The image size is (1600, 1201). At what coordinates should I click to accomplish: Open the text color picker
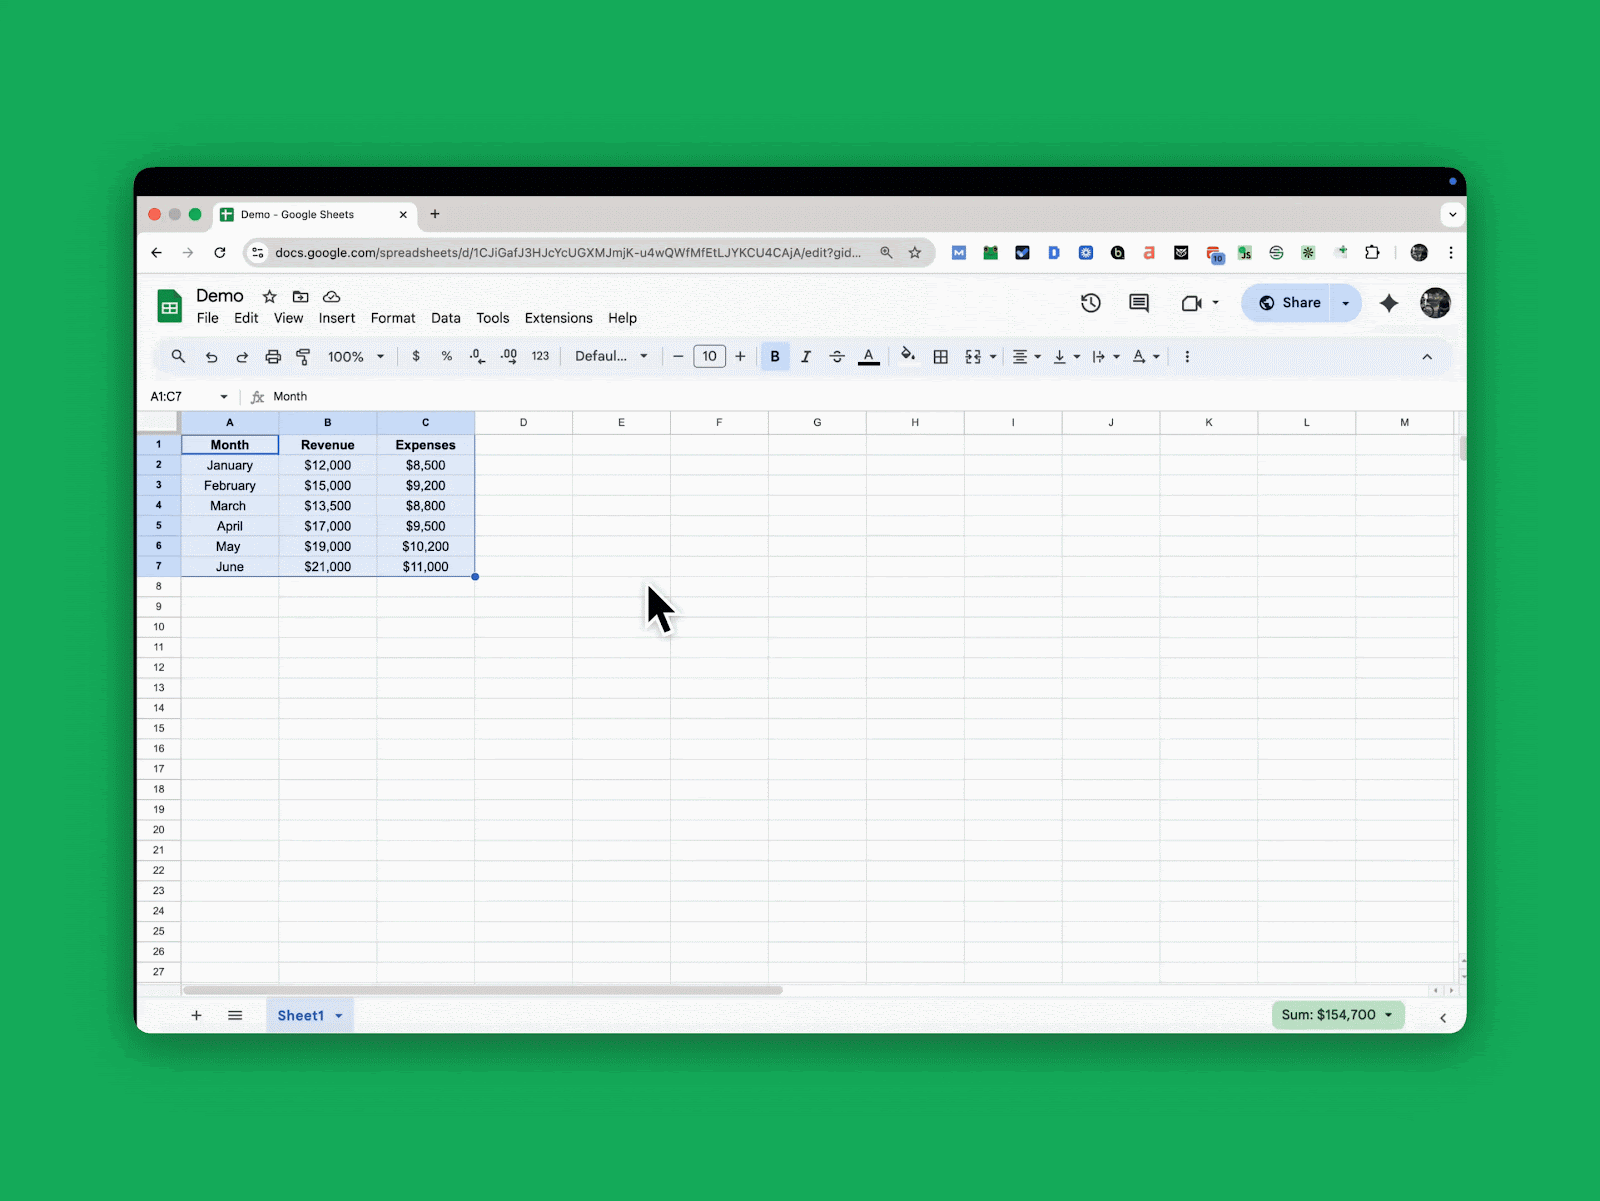click(869, 356)
